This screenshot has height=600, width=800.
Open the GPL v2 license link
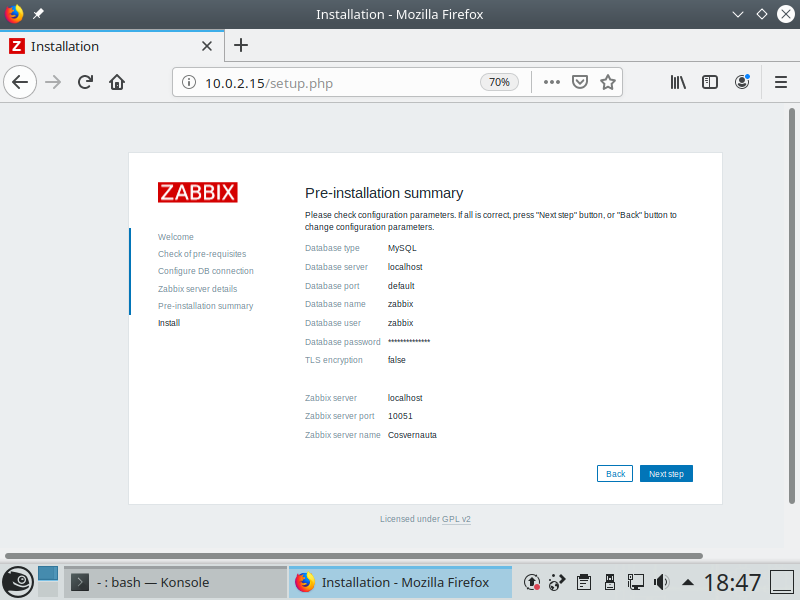(456, 519)
